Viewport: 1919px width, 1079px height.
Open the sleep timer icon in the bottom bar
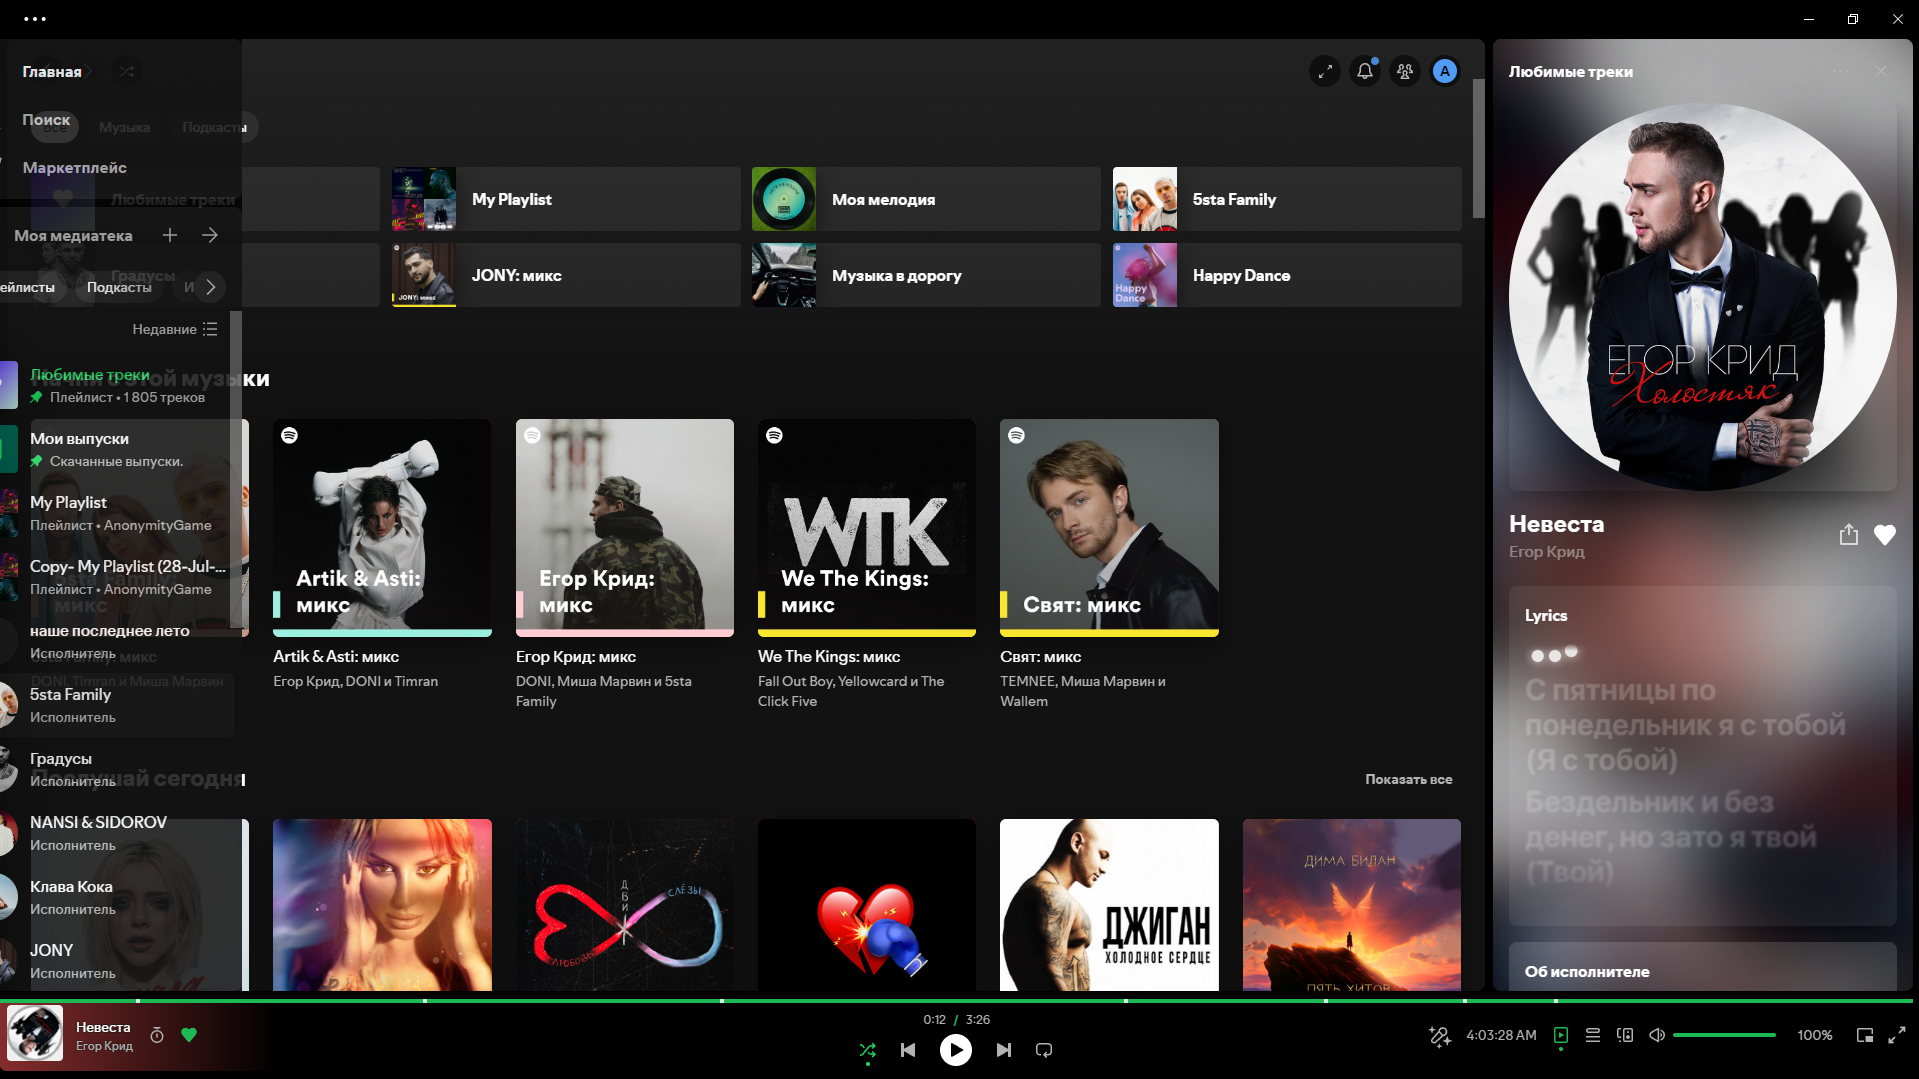pyautogui.click(x=157, y=1035)
